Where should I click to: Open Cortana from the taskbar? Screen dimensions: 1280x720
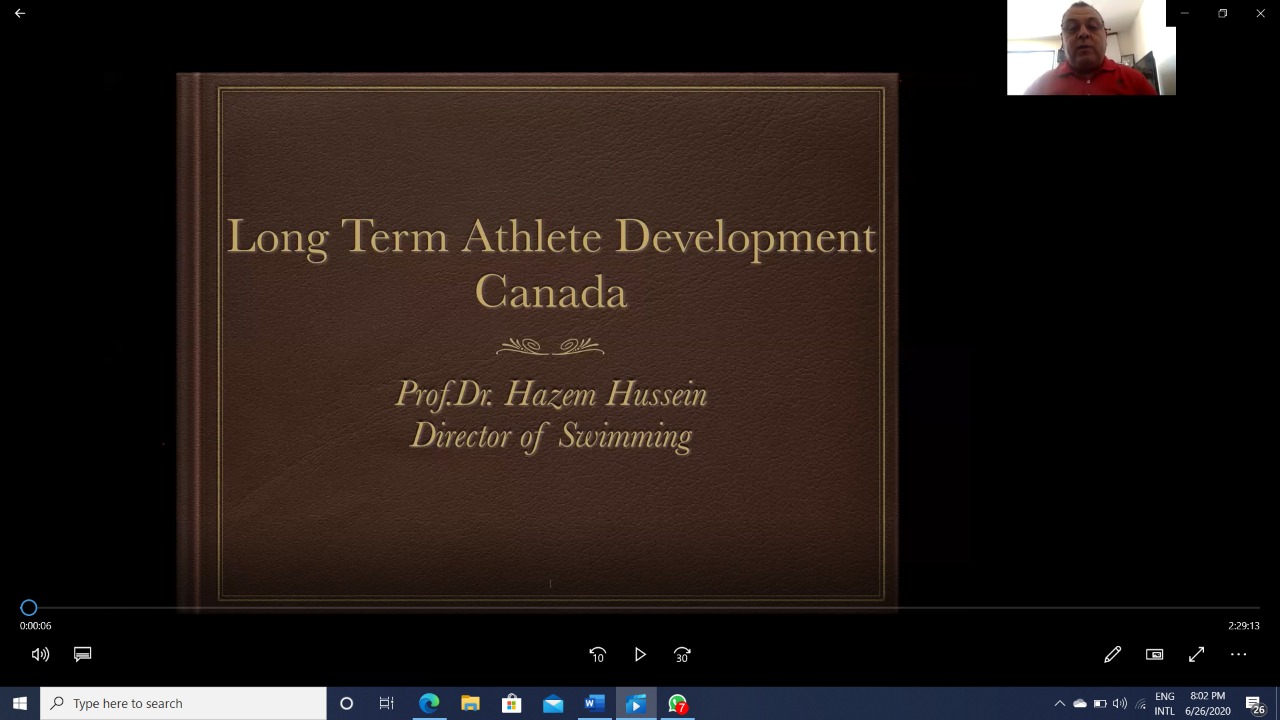[x=346, y=703]
